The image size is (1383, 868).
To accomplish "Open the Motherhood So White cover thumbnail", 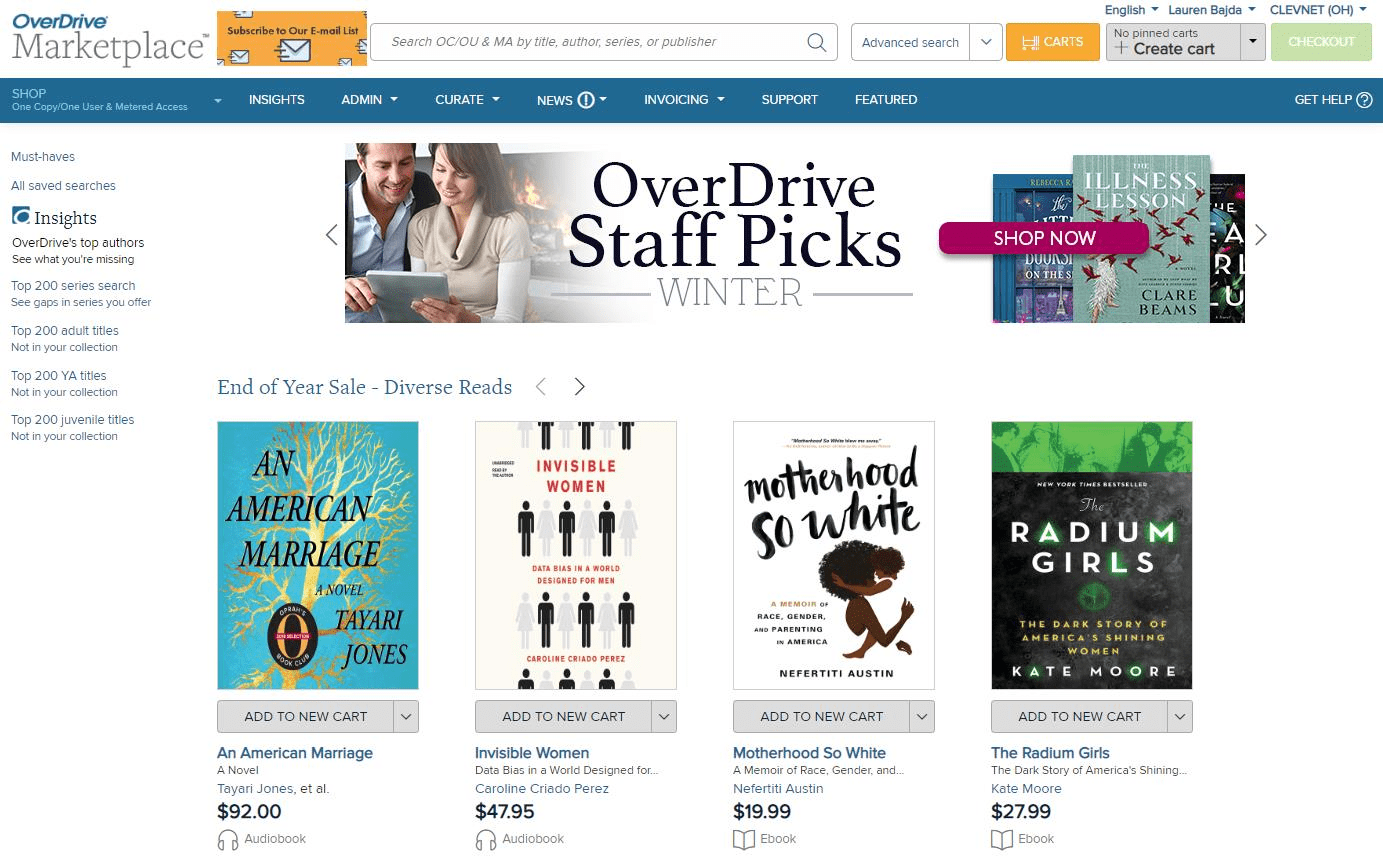I will pyautogui.click(x=834, y=555).
